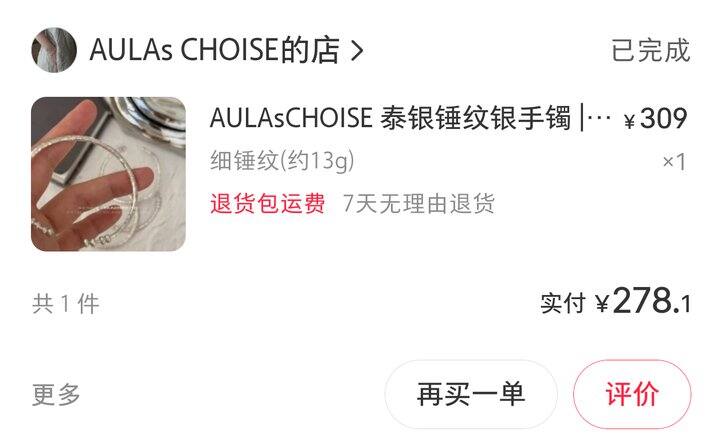The image size is (720, 448).
Task: Tap the AULAs CHOISE store avatar
Action: click(54, 50)
